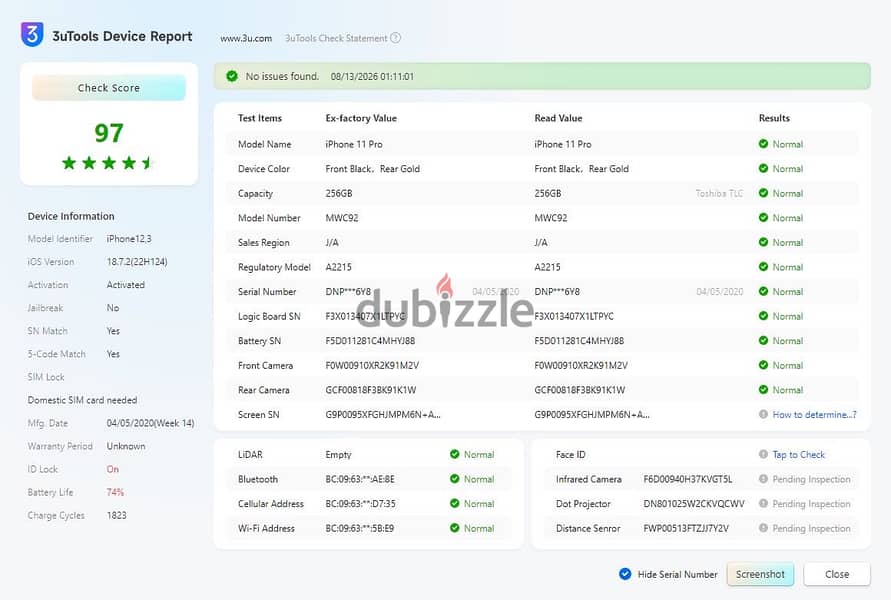The height and width of the screenshot is (600, 891).
Task: Select Wi-Fi Address BC:09:63:**:5B:E9
Action: [x=359, y=528]
